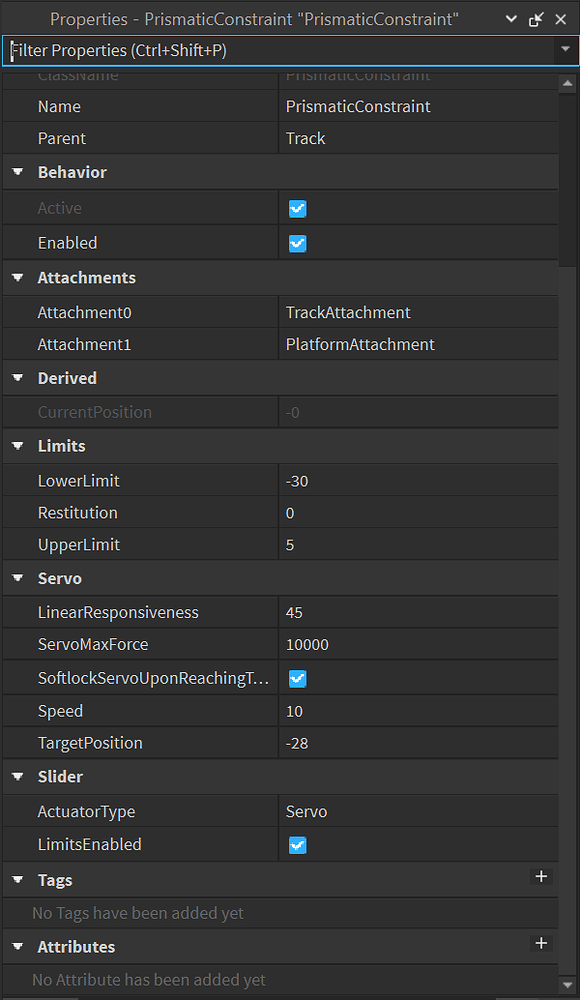Collapse the Servo section
Image resolution: width=580 pixels, height=1000 pixels.
16,577
